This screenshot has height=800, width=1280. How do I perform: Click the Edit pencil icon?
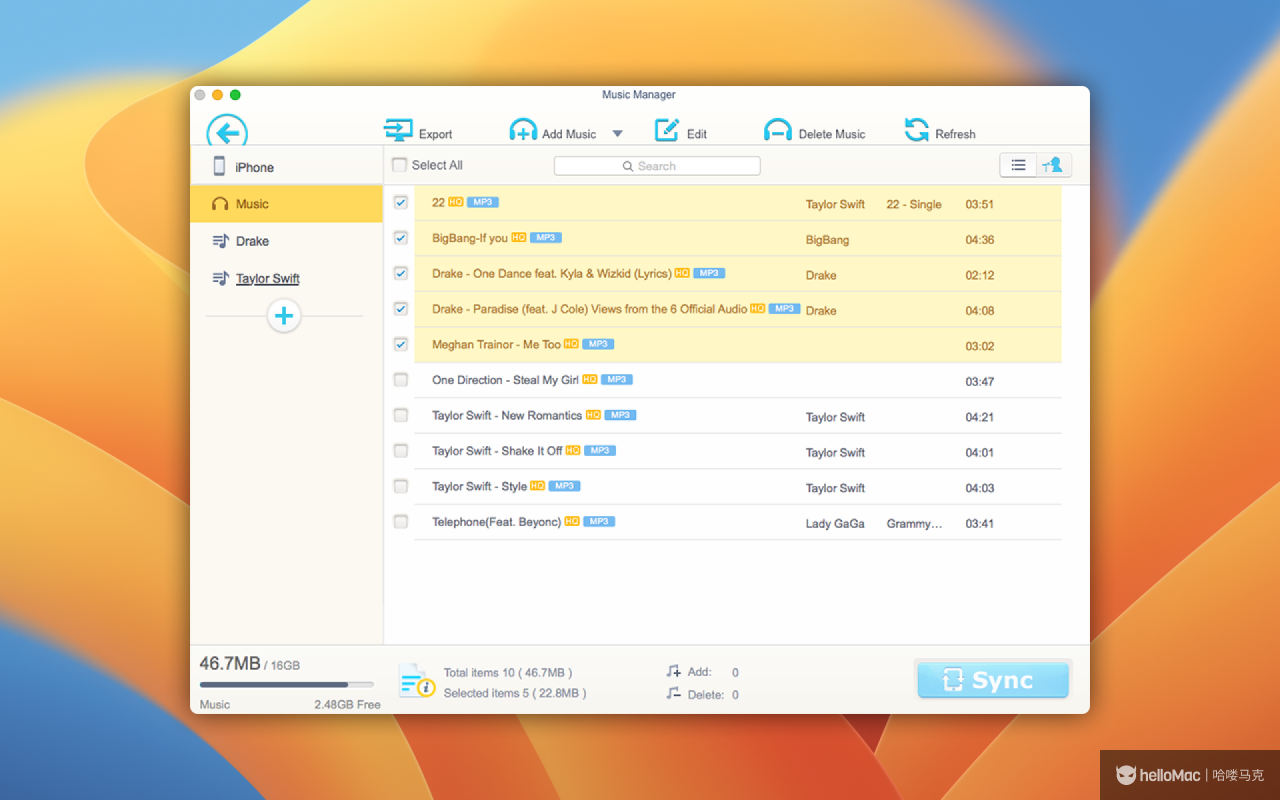point(667,130)
